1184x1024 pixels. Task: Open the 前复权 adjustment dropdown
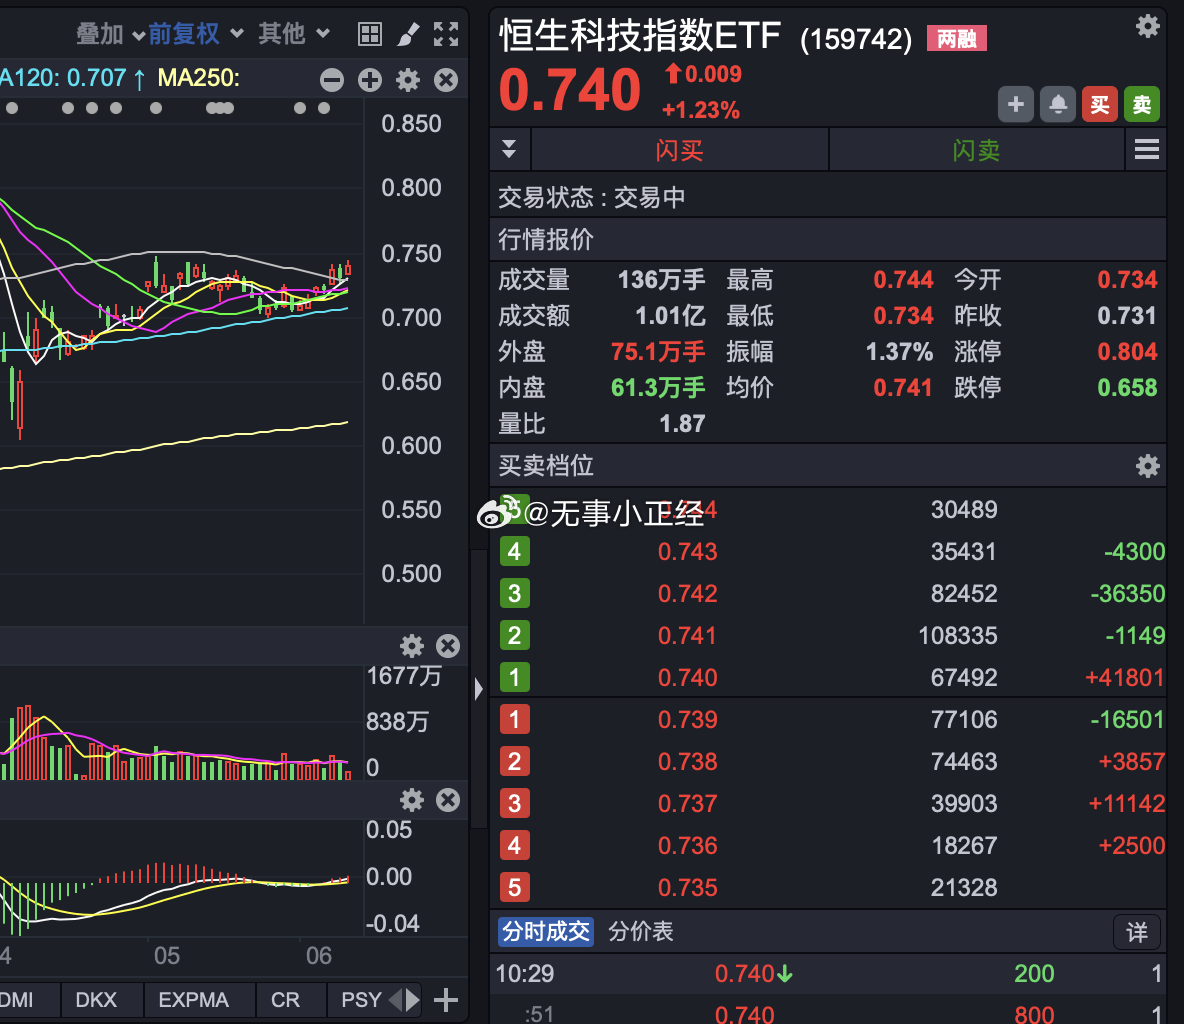(196, 34)
